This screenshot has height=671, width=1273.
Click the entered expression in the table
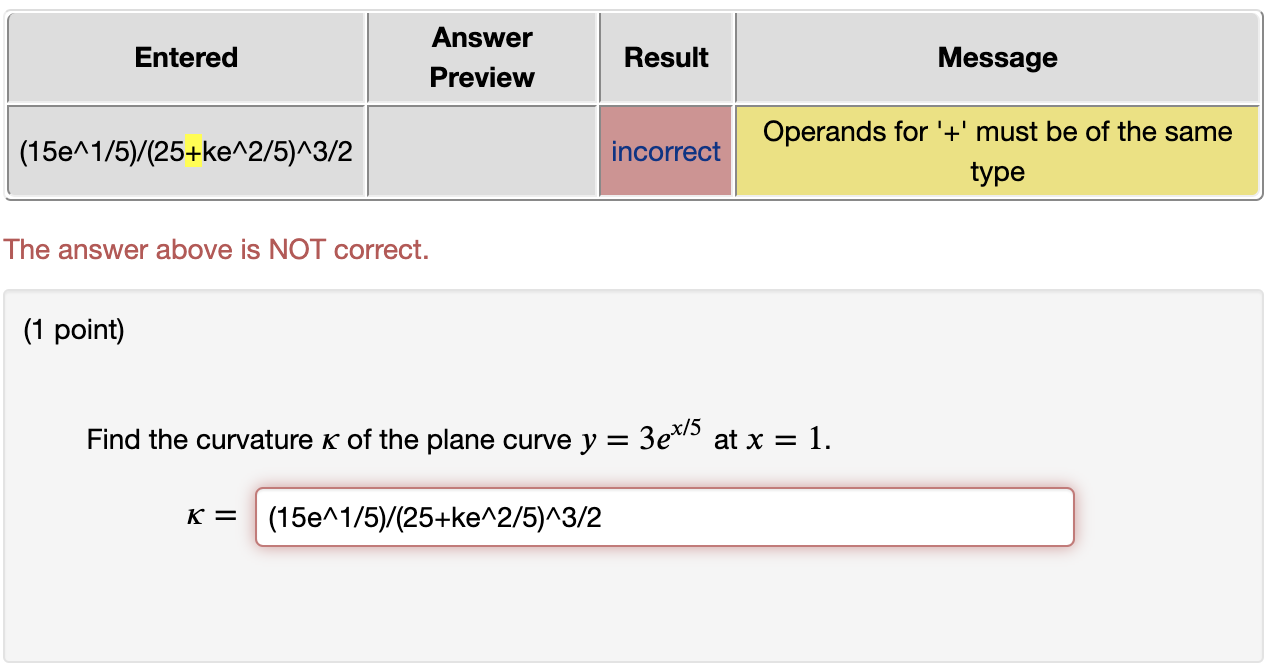click(185, 151)
